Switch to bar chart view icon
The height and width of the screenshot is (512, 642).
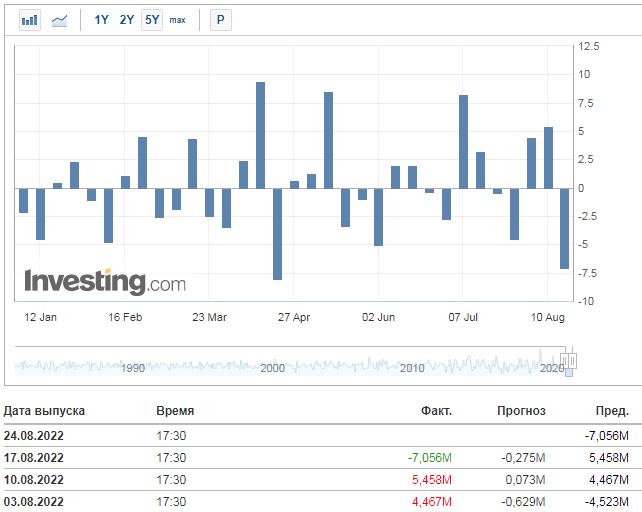pyautogui.click(x=29, y=20)
